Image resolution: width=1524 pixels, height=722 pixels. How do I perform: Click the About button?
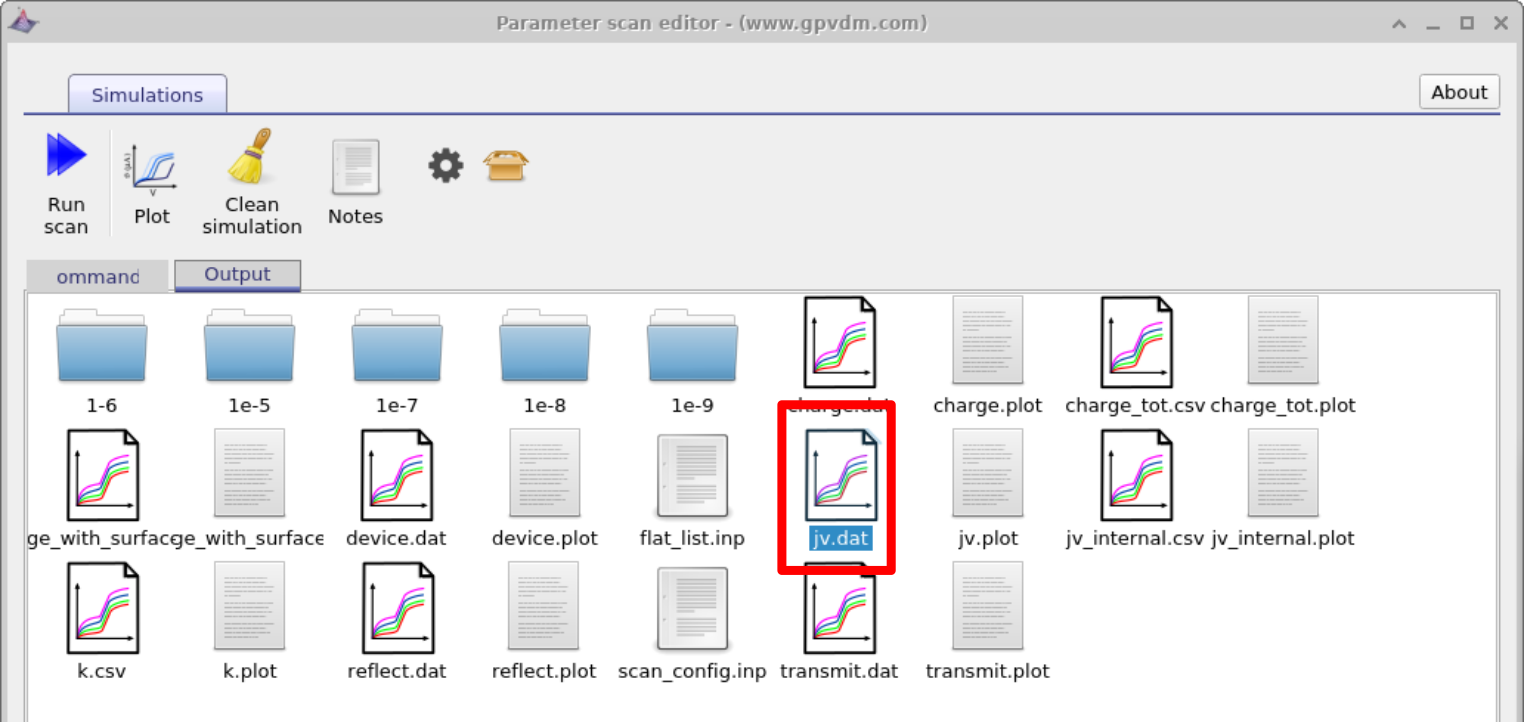click(1459, 91)
